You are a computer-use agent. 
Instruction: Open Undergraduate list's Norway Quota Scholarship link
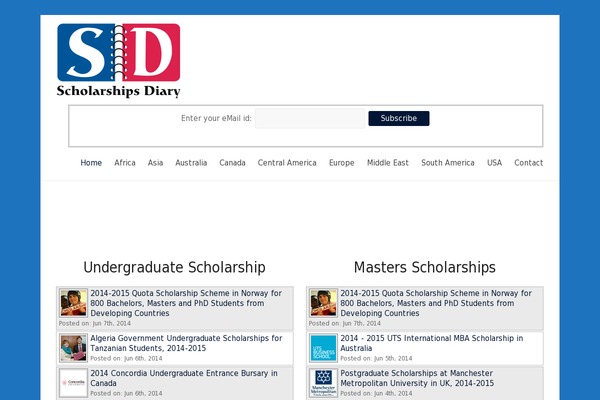pyautogui.click(x=186, y=303)
